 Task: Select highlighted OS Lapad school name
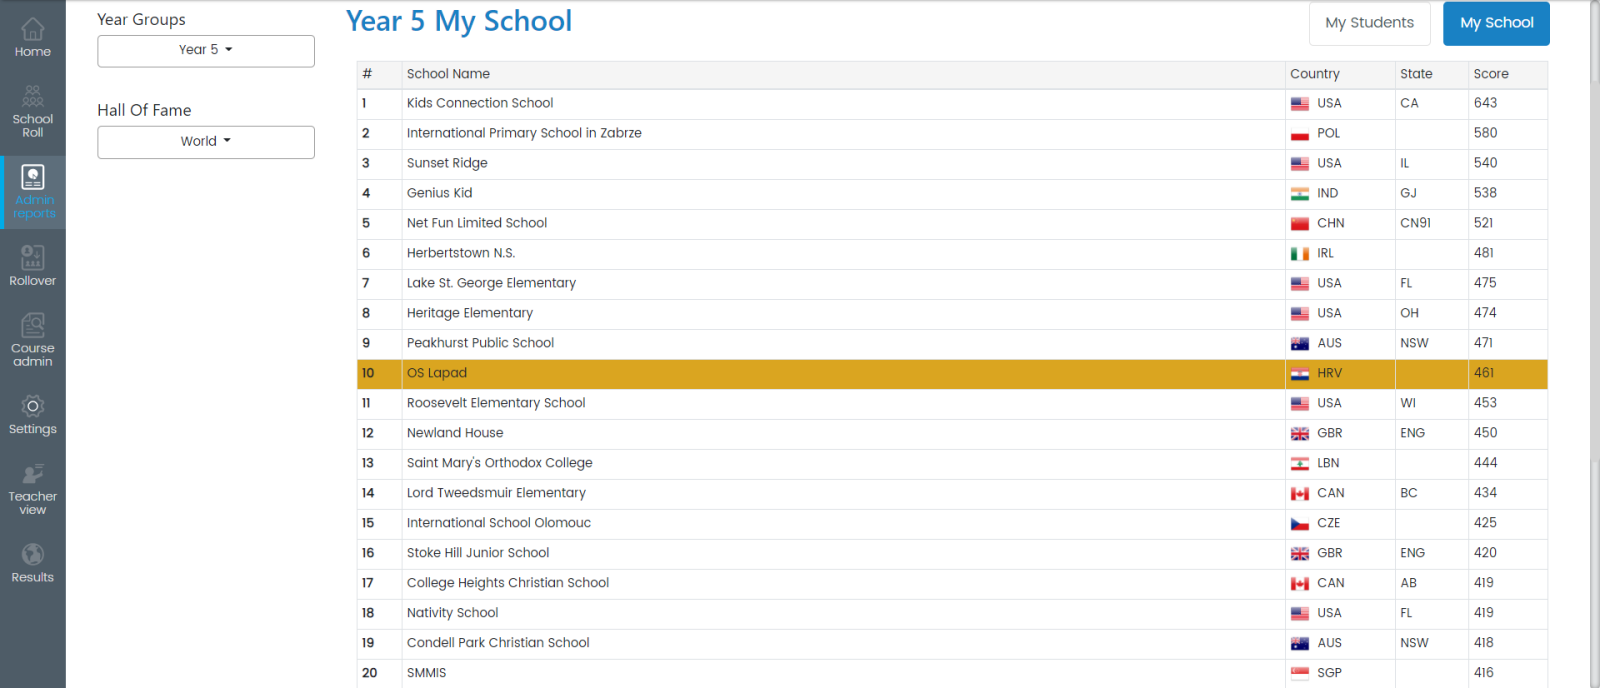click(437, 373)
